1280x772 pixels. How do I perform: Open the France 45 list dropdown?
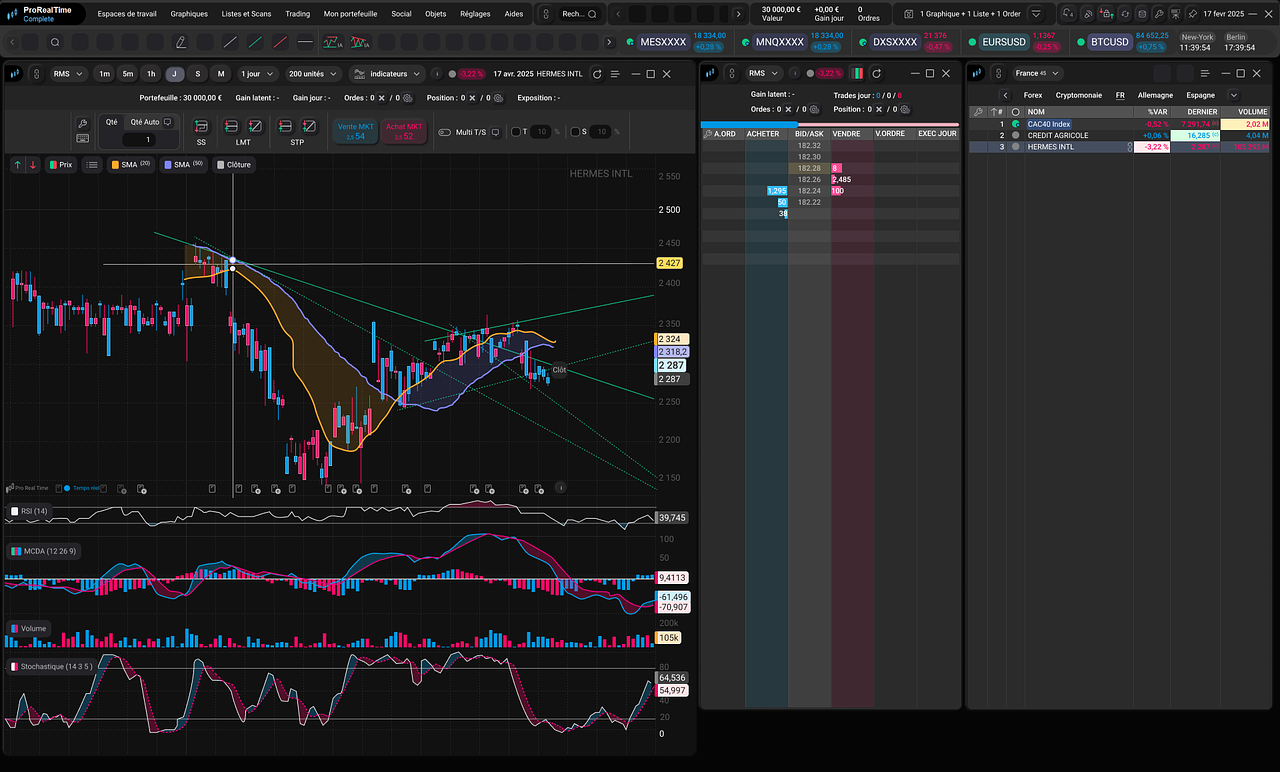click(x=1036, y=73)
